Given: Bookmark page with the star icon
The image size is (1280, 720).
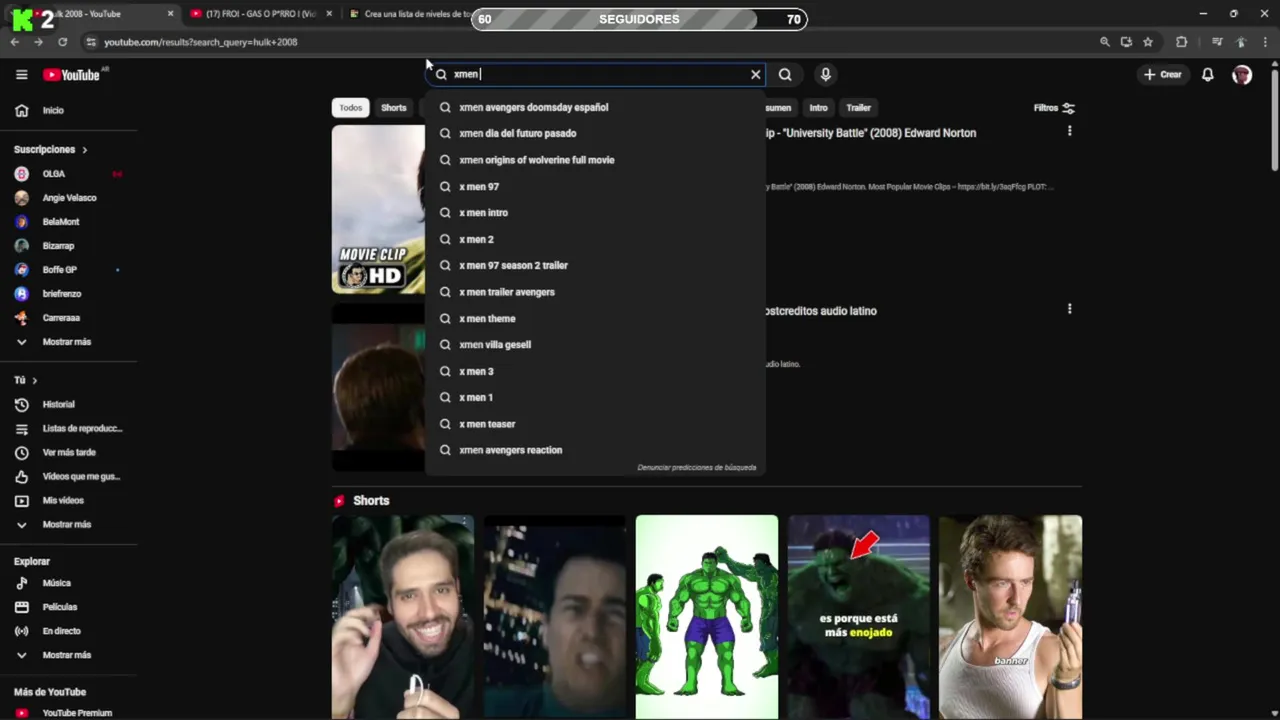Looking at the screenshot, I should click(x=1148, y=42).
